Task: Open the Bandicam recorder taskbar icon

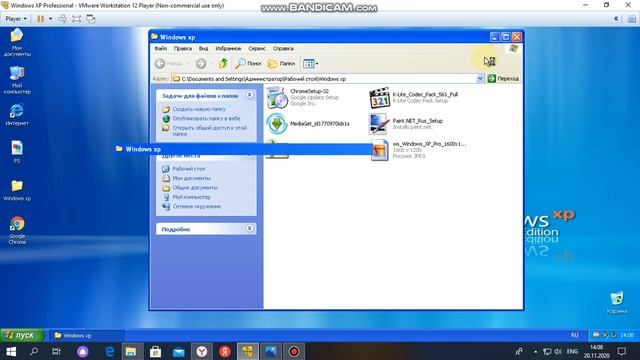Action: [294, 351]
